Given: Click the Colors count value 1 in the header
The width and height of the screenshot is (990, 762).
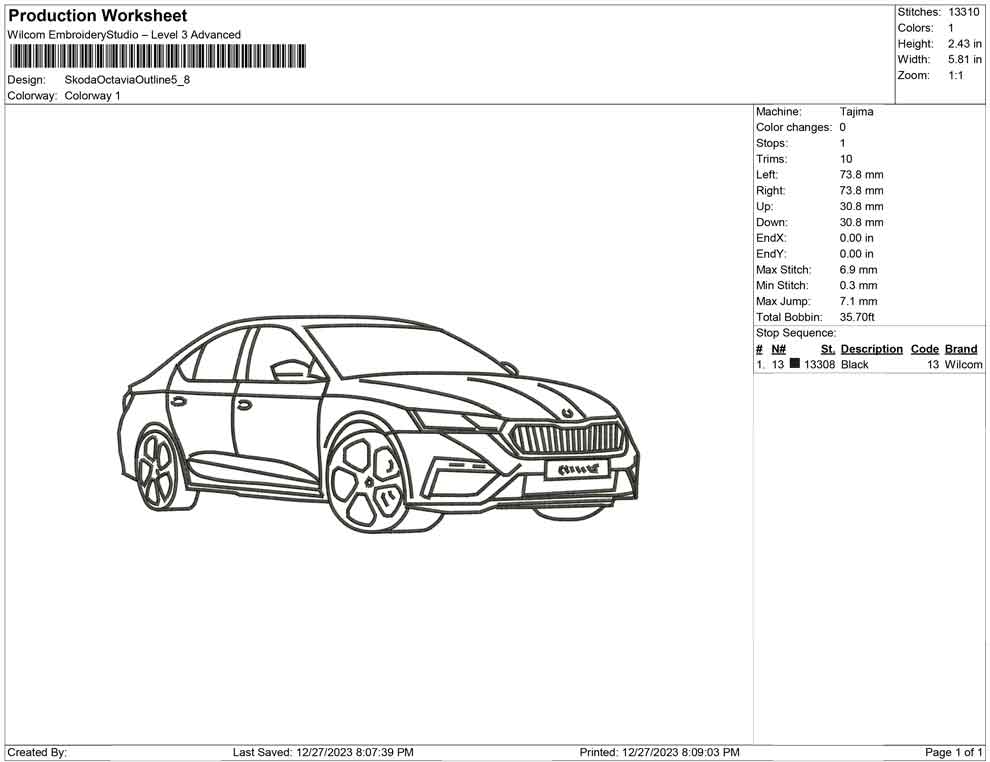Looking at the screenshot, I should [951, 28].
